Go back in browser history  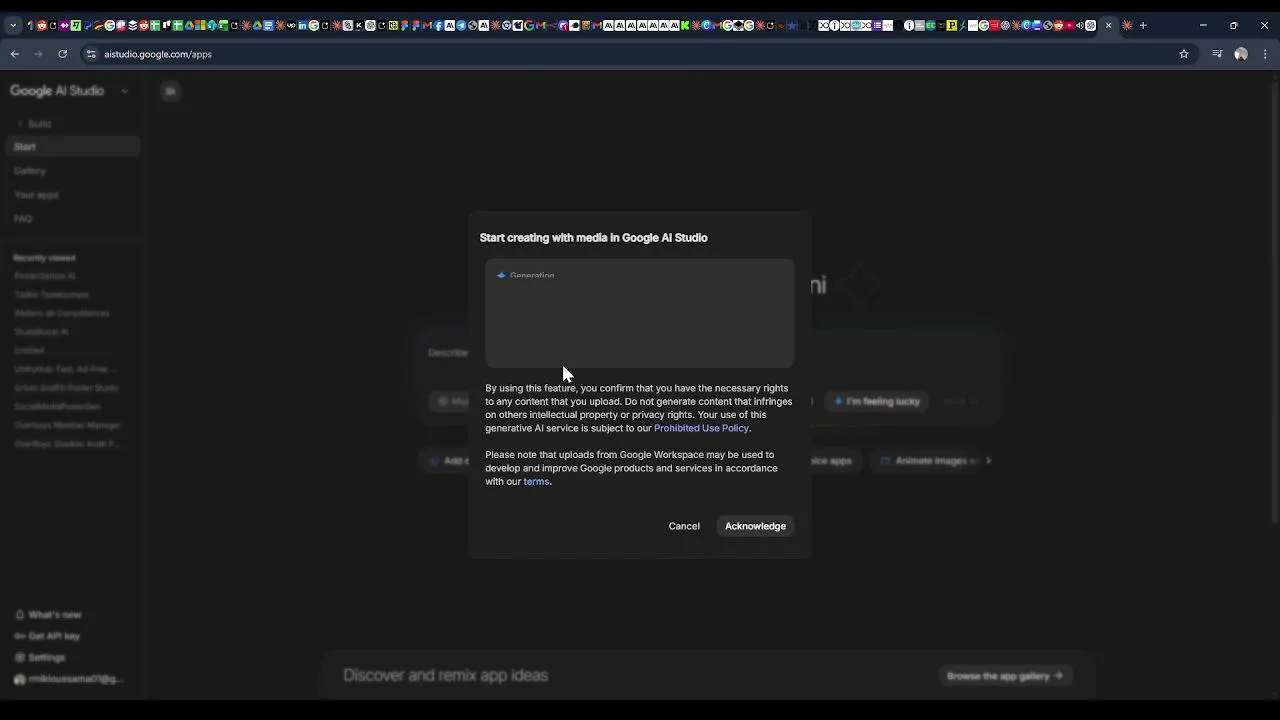coord(15,54)
